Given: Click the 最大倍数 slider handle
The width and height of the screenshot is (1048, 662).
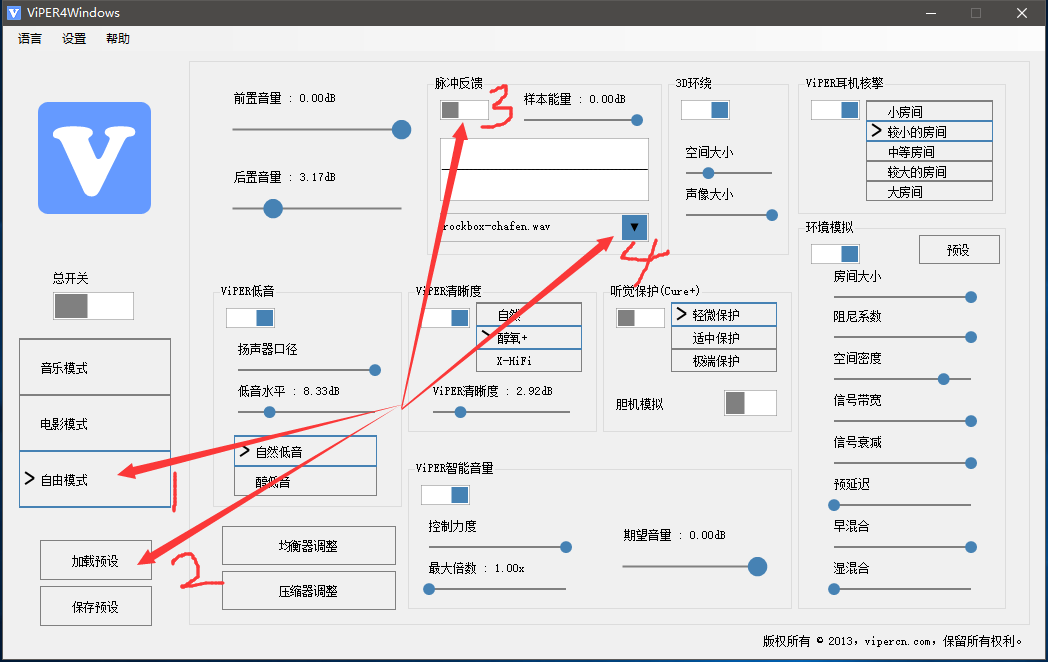Looking at the screenshot, I should click(x=429, y=590).
